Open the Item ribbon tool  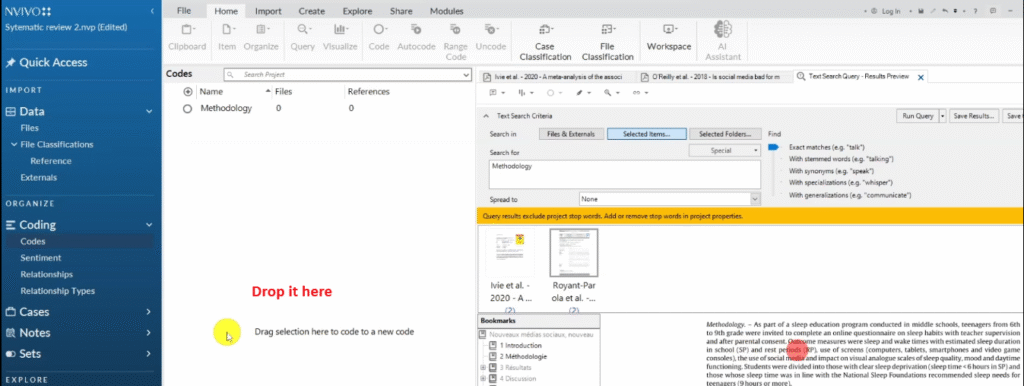pos(227,37)
